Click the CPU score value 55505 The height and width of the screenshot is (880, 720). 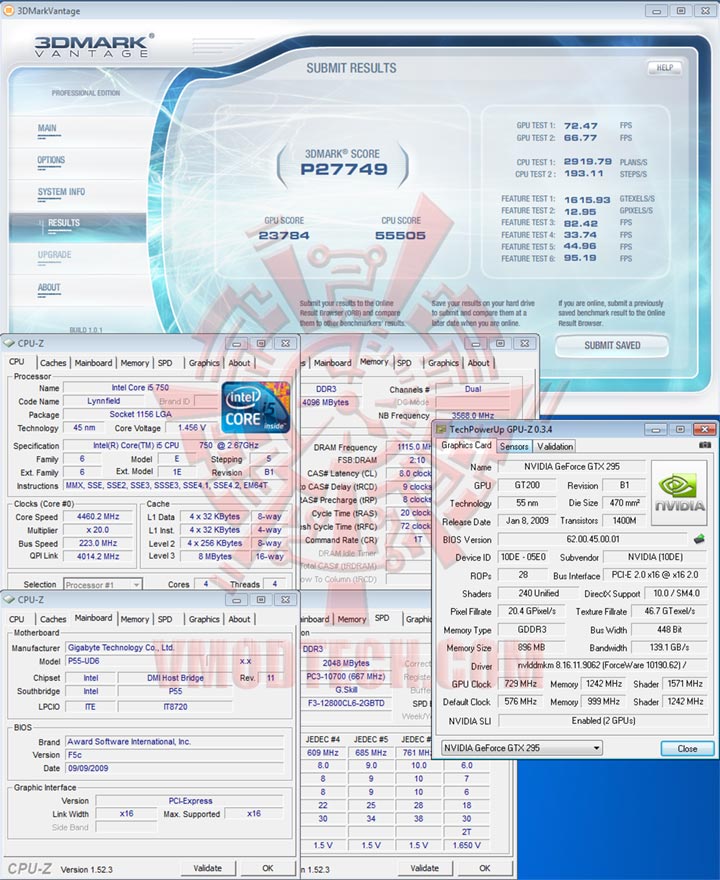tap(400, 236)
